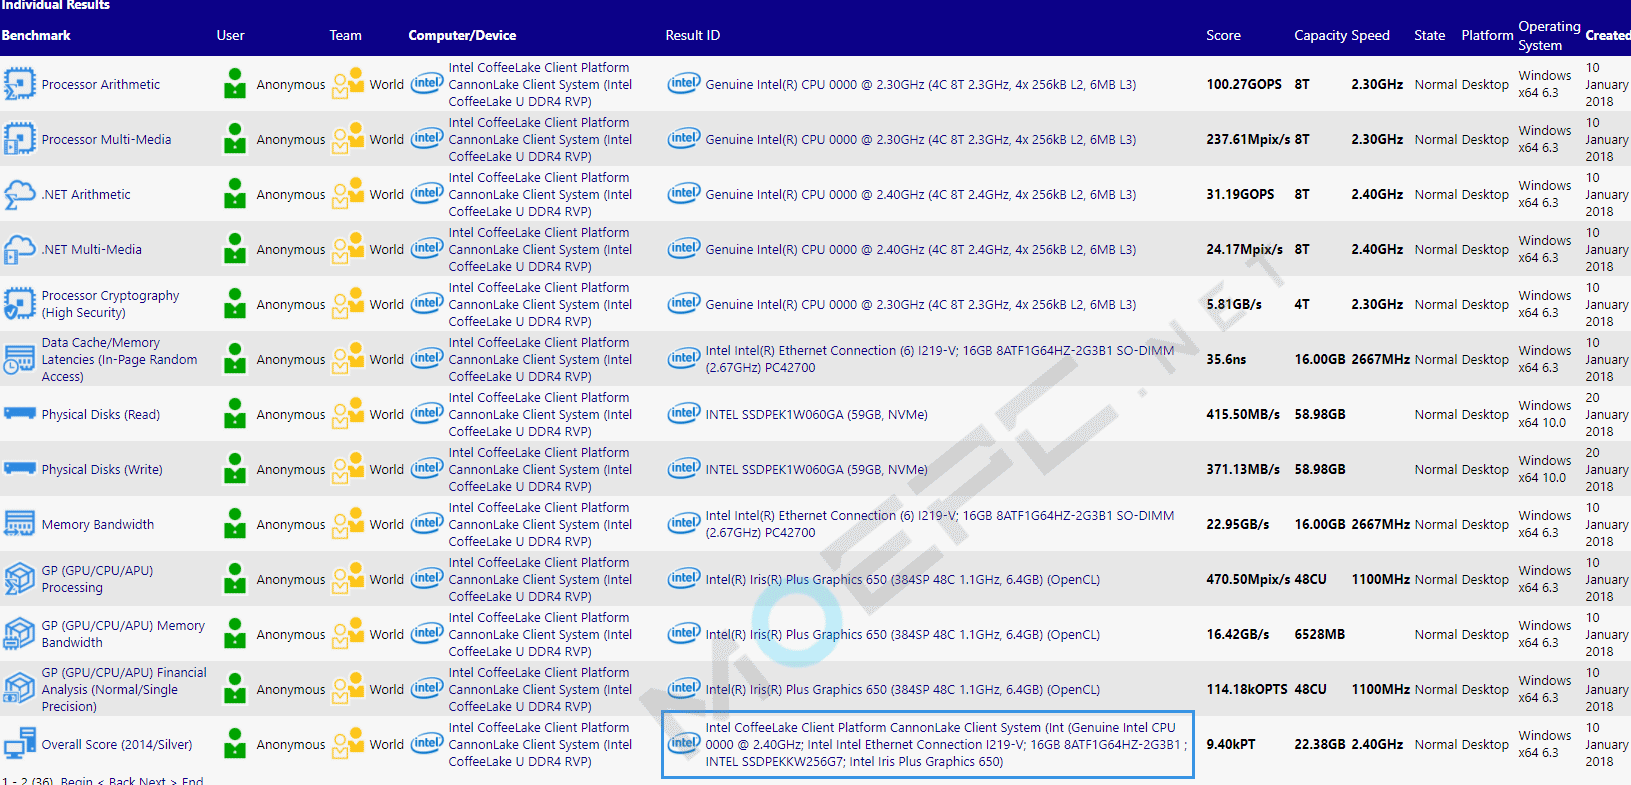Jump to the Begin results page
This screenshot has height=785, width=1631.
76,781
